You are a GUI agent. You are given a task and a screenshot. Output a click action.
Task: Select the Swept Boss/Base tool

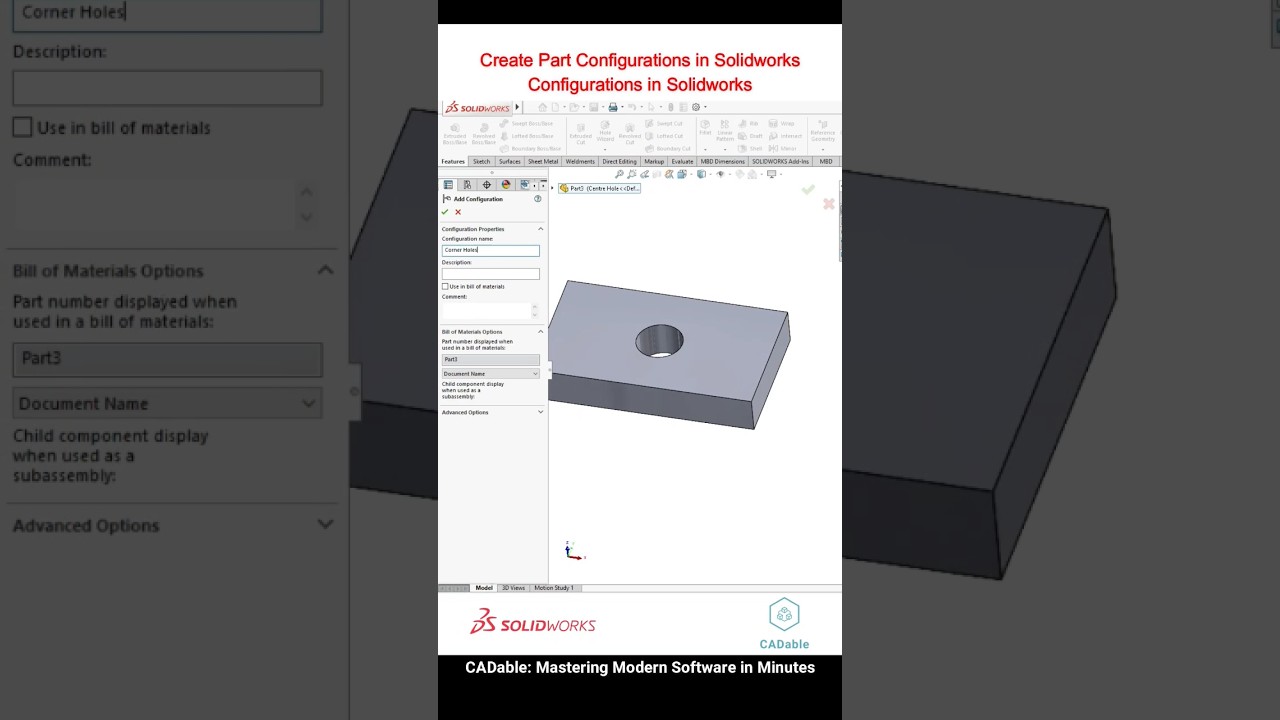coord(526,123)
